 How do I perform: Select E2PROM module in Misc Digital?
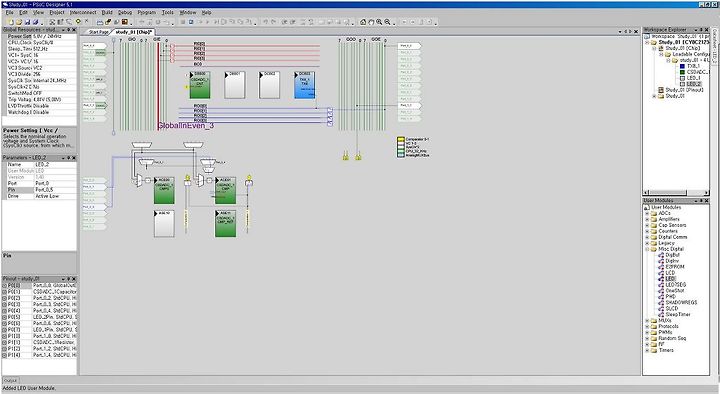pyautogui.click(x=675, y=267)
